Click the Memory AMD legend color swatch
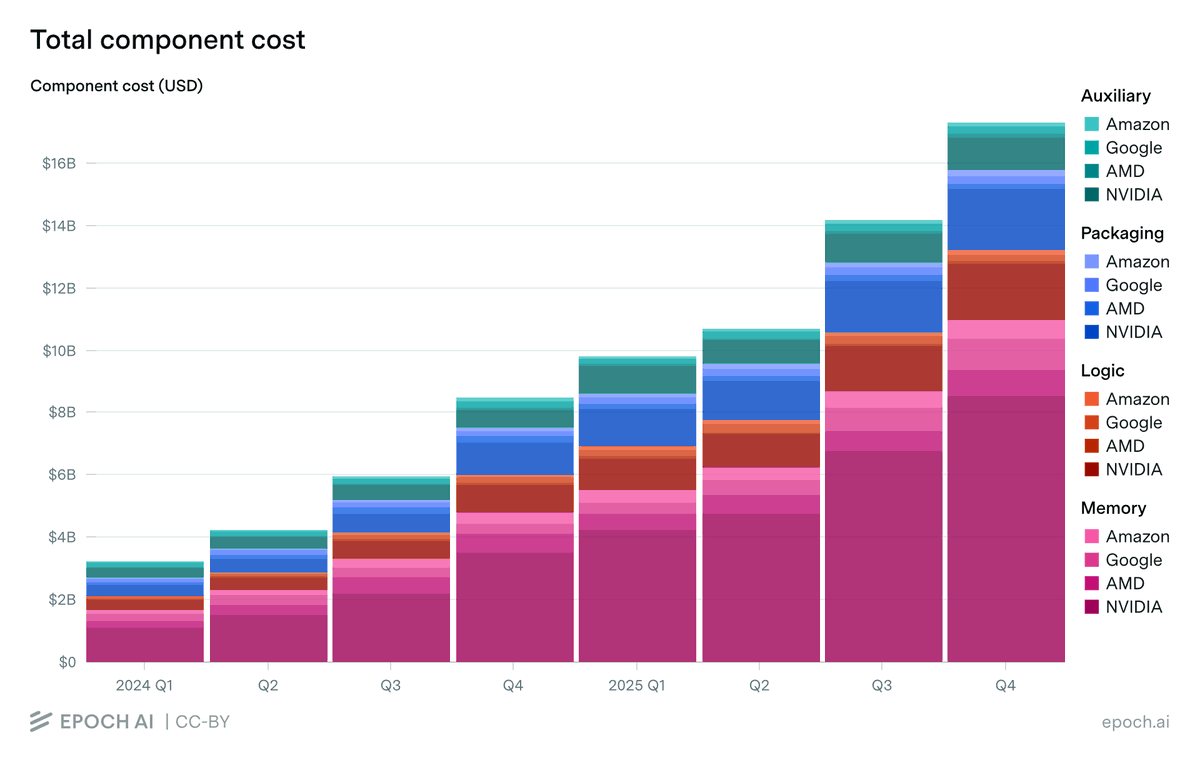This screenshot has width=1200, height=775. 1092,584
